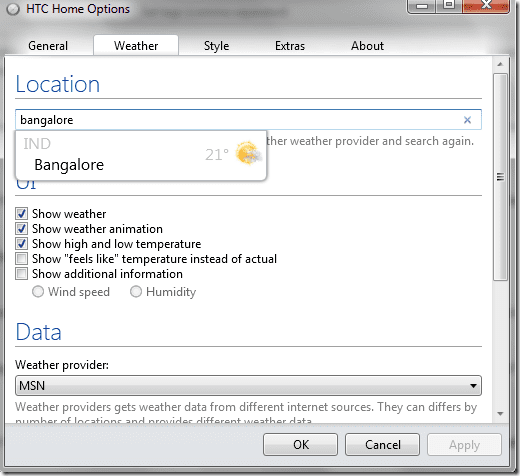520x476 pixels.
Task: Switch to the General tab
Action: (x=48, y=46)
